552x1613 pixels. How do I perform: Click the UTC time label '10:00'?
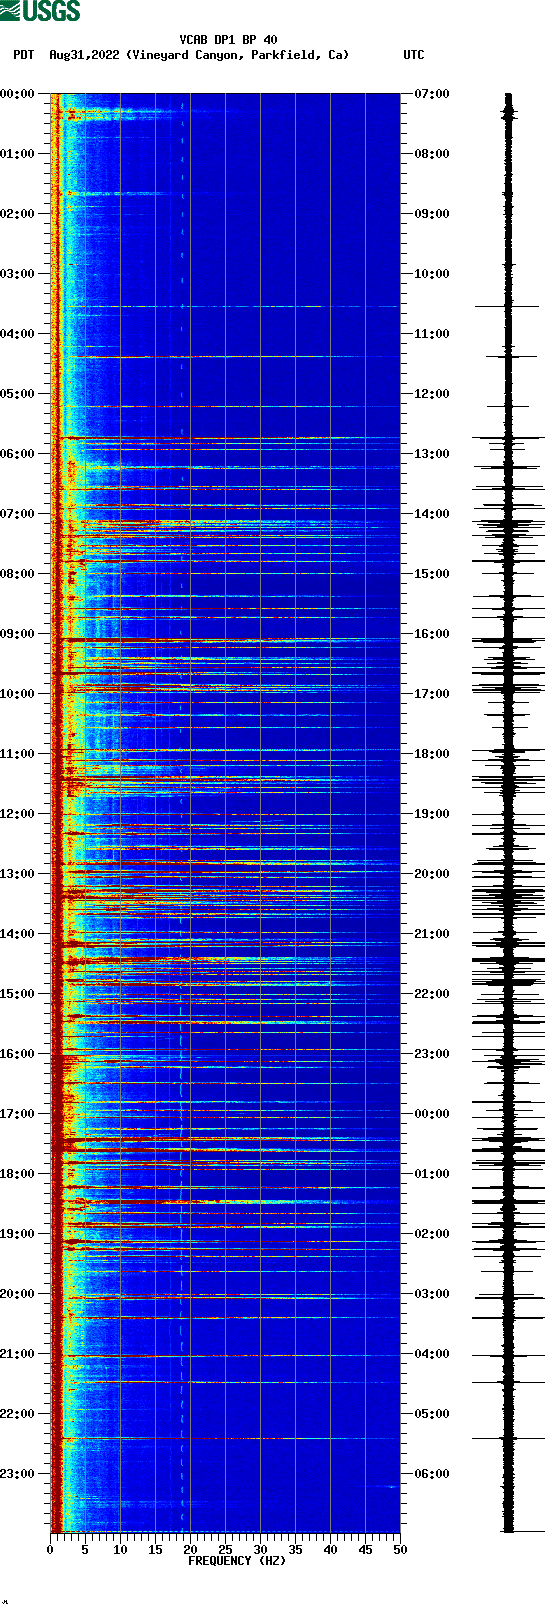coord(432,274)
